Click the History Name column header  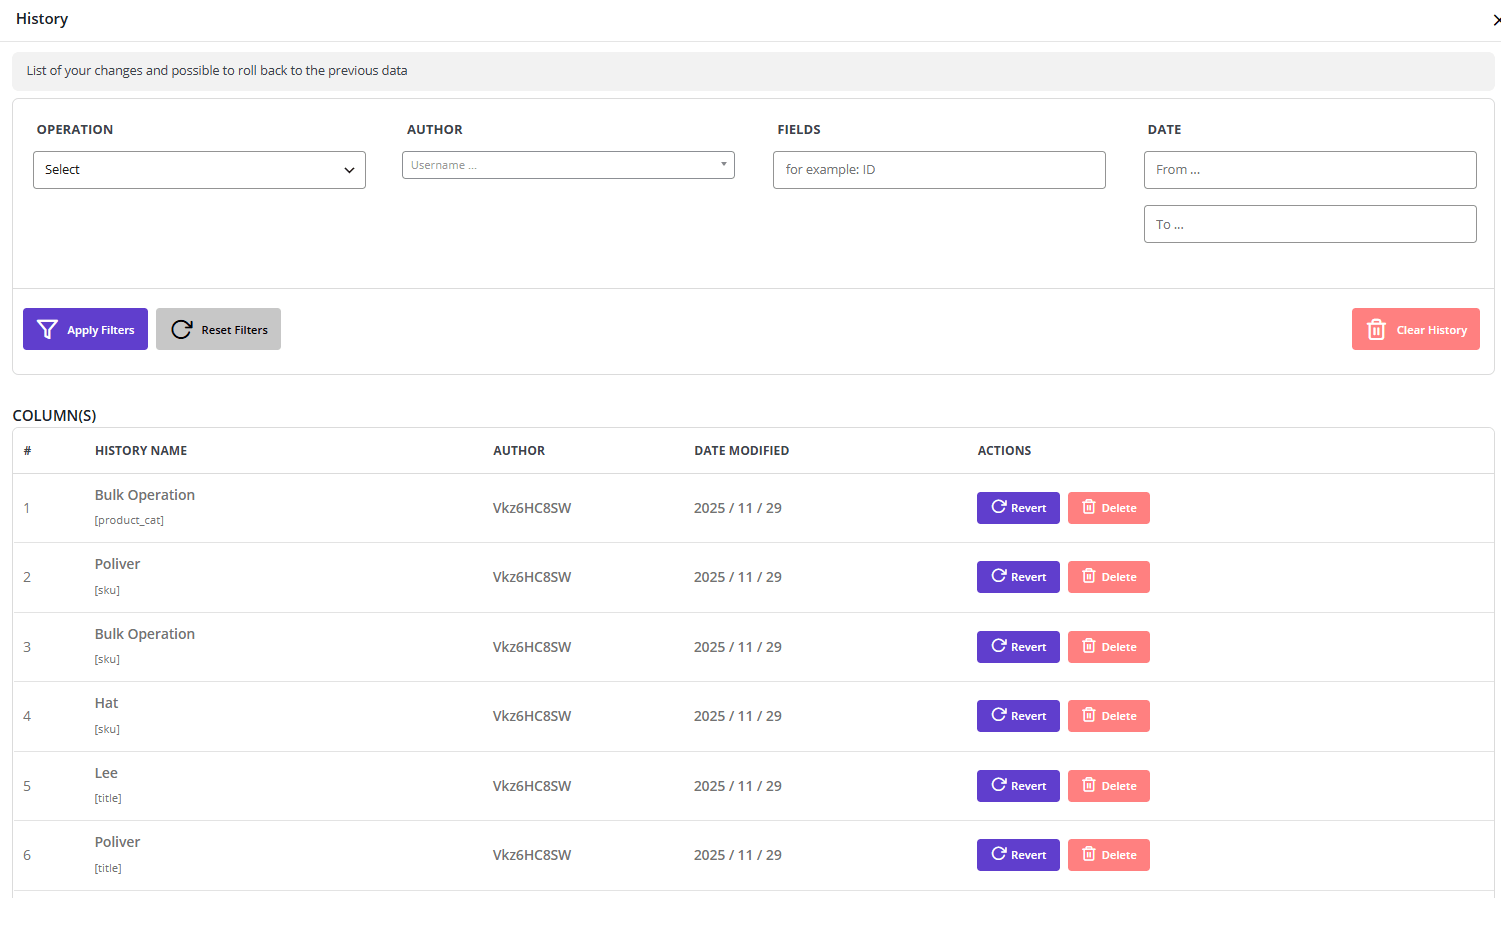(141, 451)
